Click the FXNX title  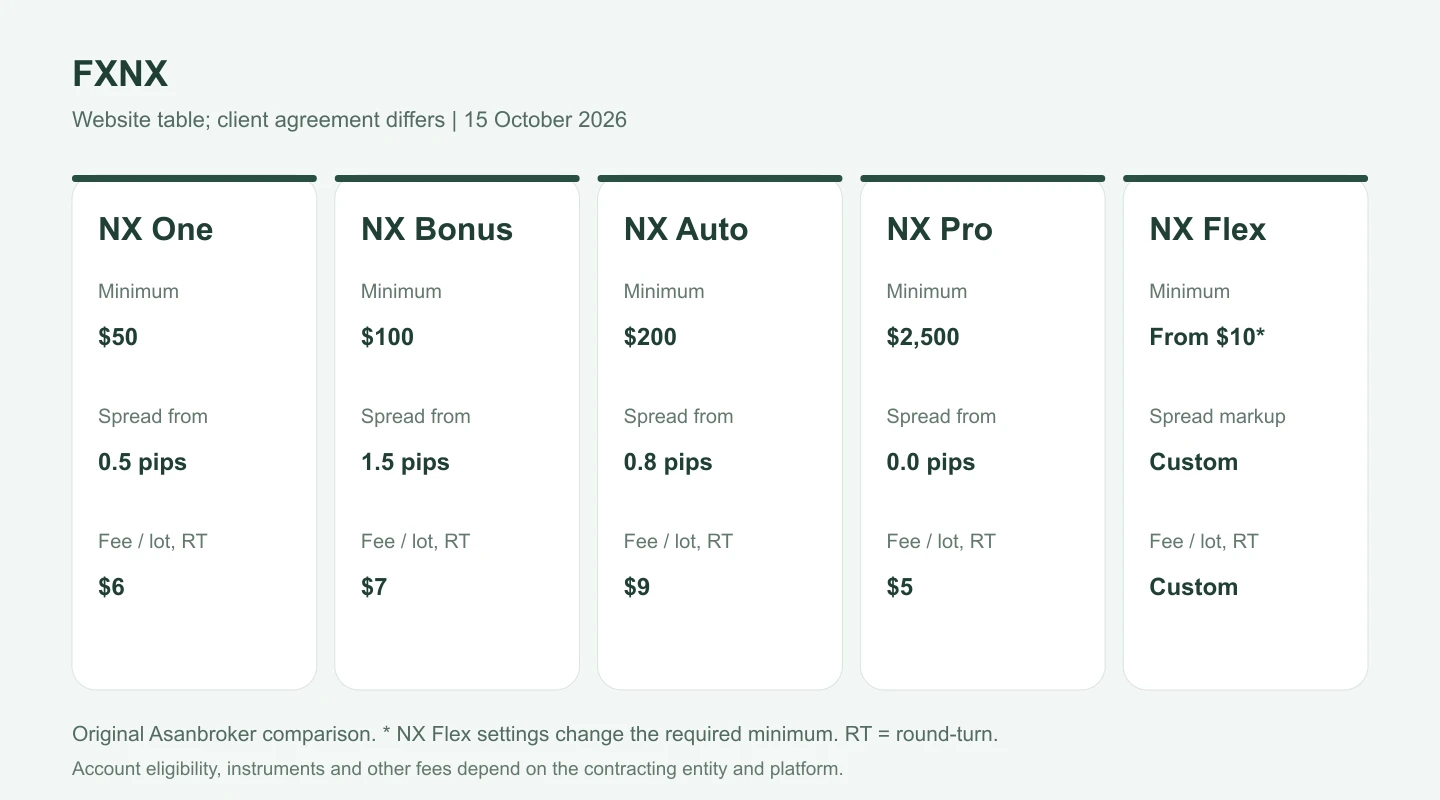(120, 74)
